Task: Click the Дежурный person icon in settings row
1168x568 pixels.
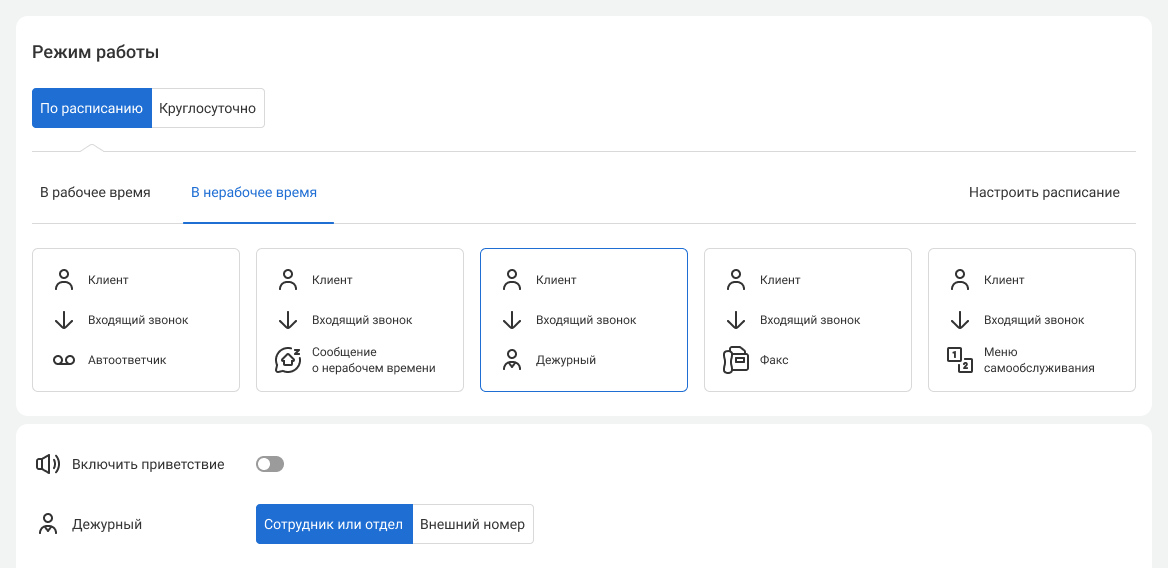Action: (47, 524)
